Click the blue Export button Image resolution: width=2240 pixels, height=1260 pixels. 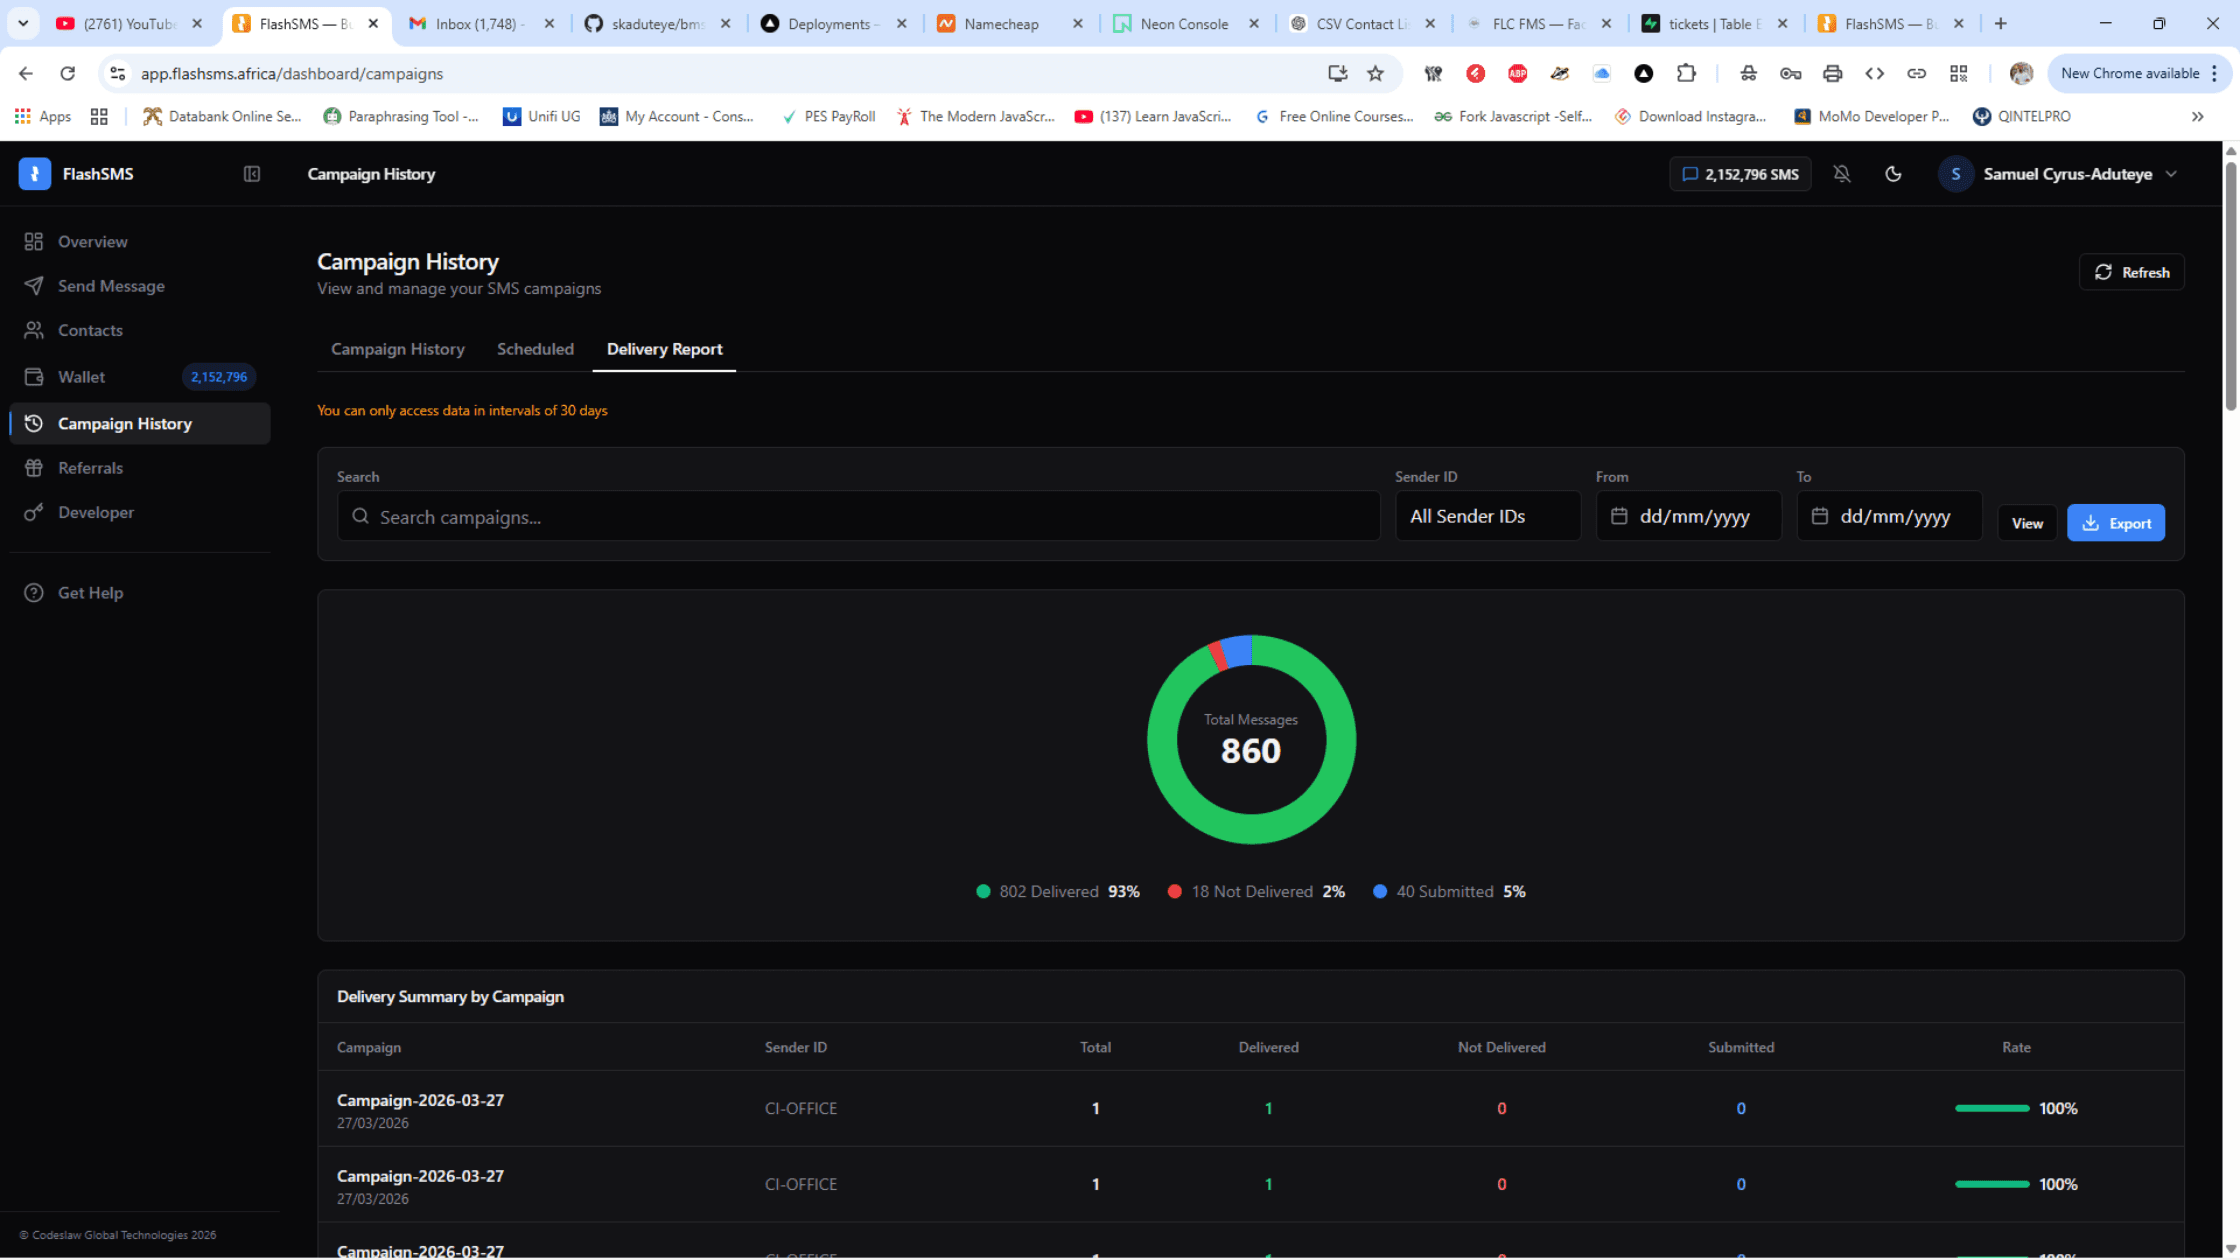point(2115,523)
